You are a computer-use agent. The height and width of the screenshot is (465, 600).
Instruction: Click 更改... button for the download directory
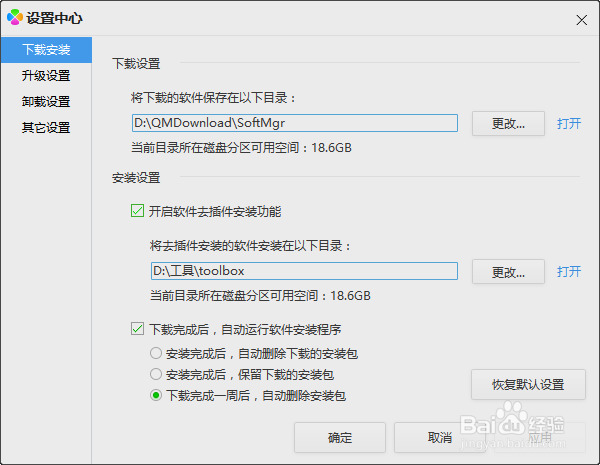508,124
